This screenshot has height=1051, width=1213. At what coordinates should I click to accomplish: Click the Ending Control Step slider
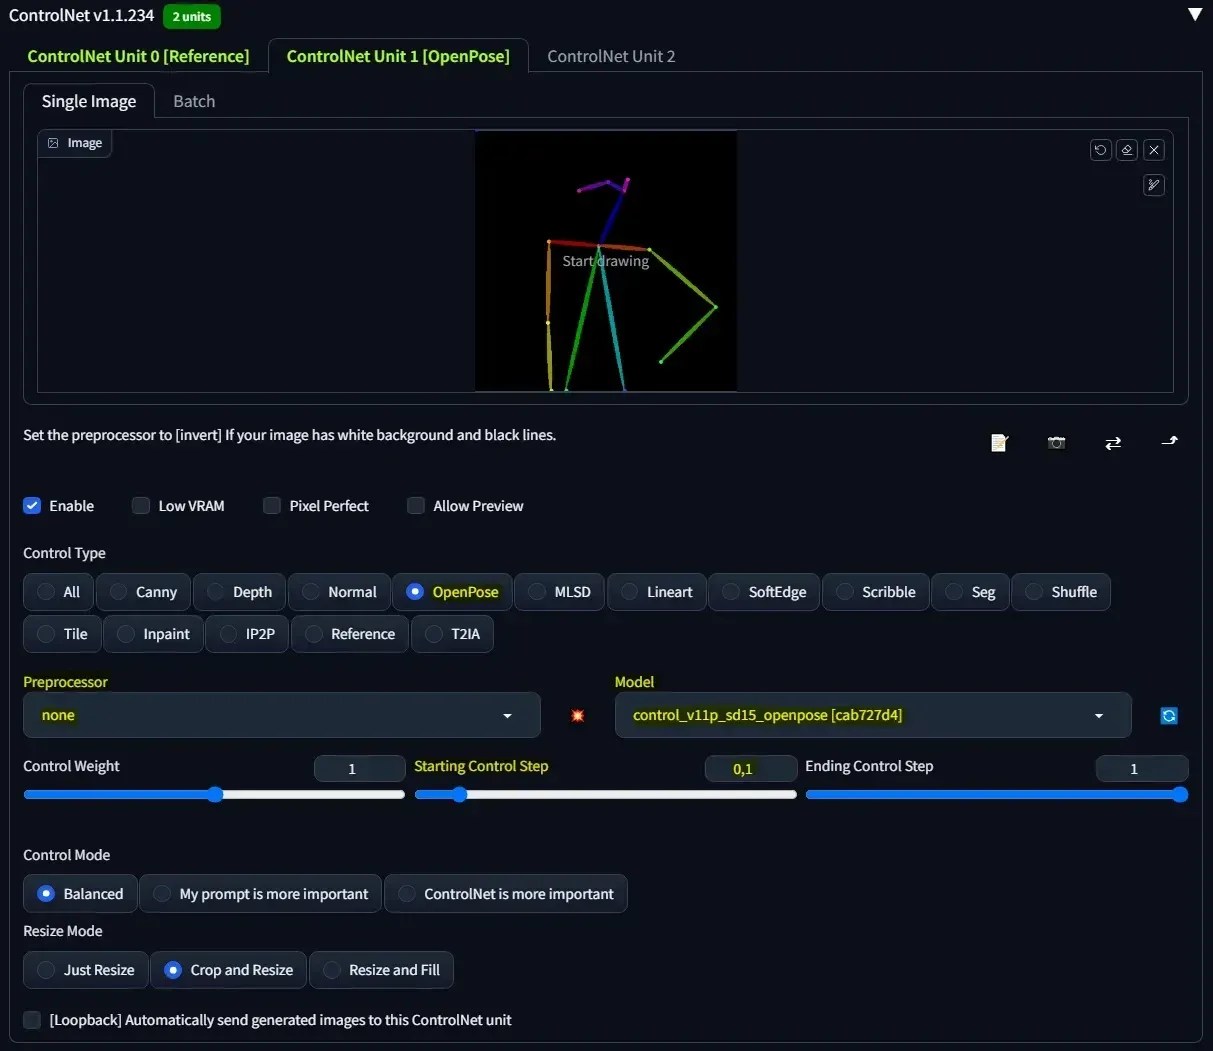(x=996, y=795)
